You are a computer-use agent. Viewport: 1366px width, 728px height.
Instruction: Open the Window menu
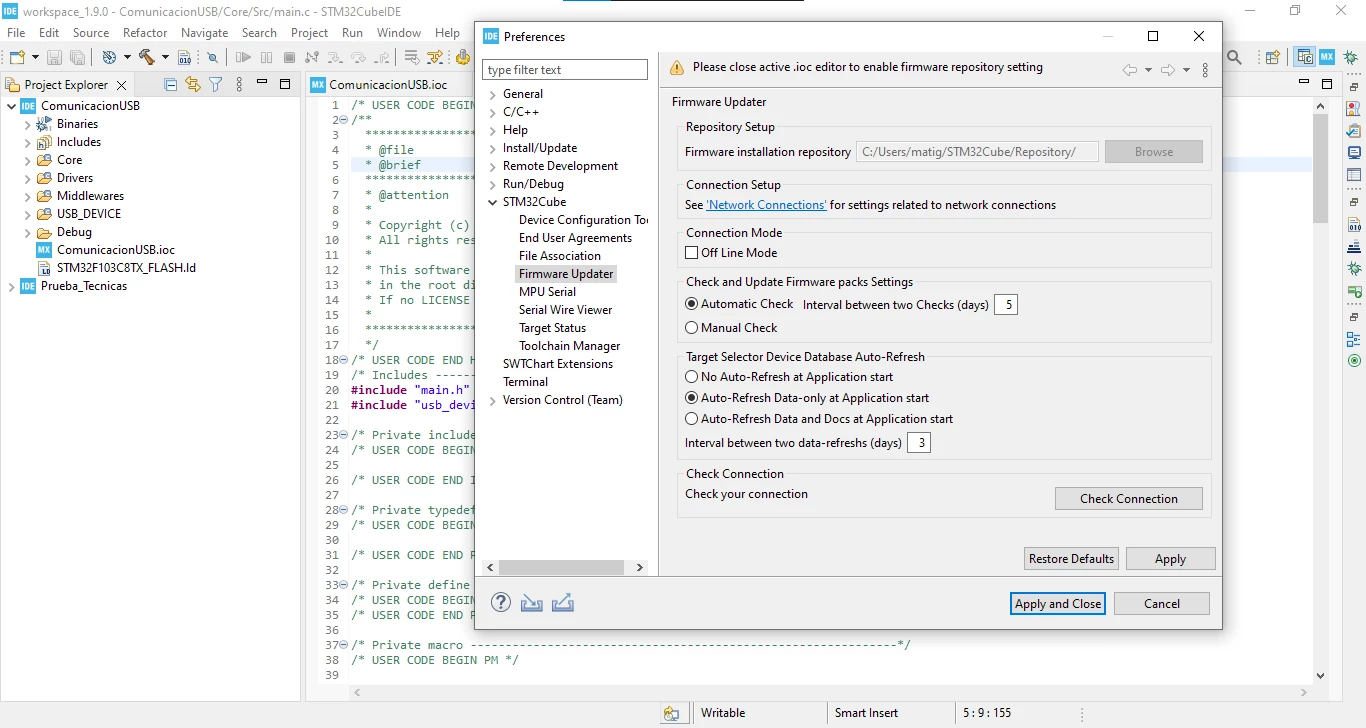(399, 32)
